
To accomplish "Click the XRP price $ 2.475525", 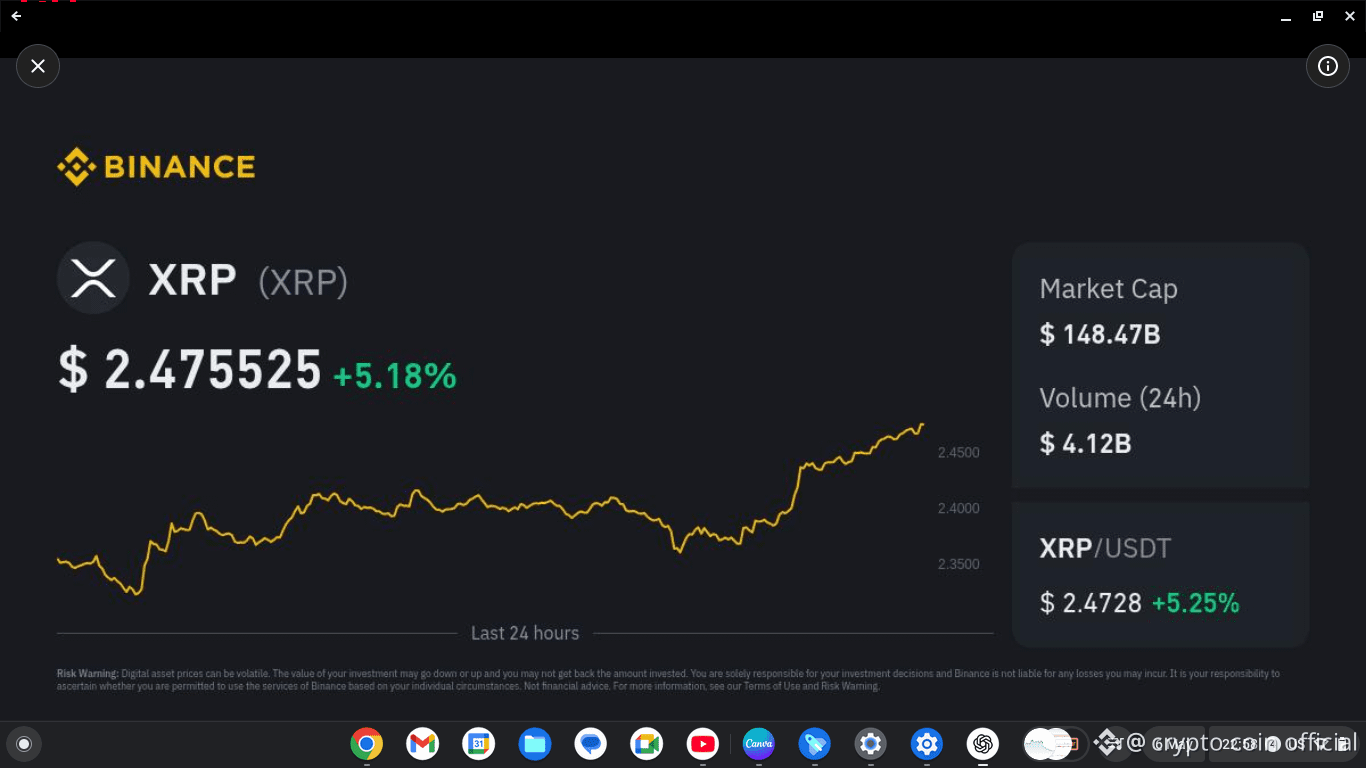I will point(190,369).
